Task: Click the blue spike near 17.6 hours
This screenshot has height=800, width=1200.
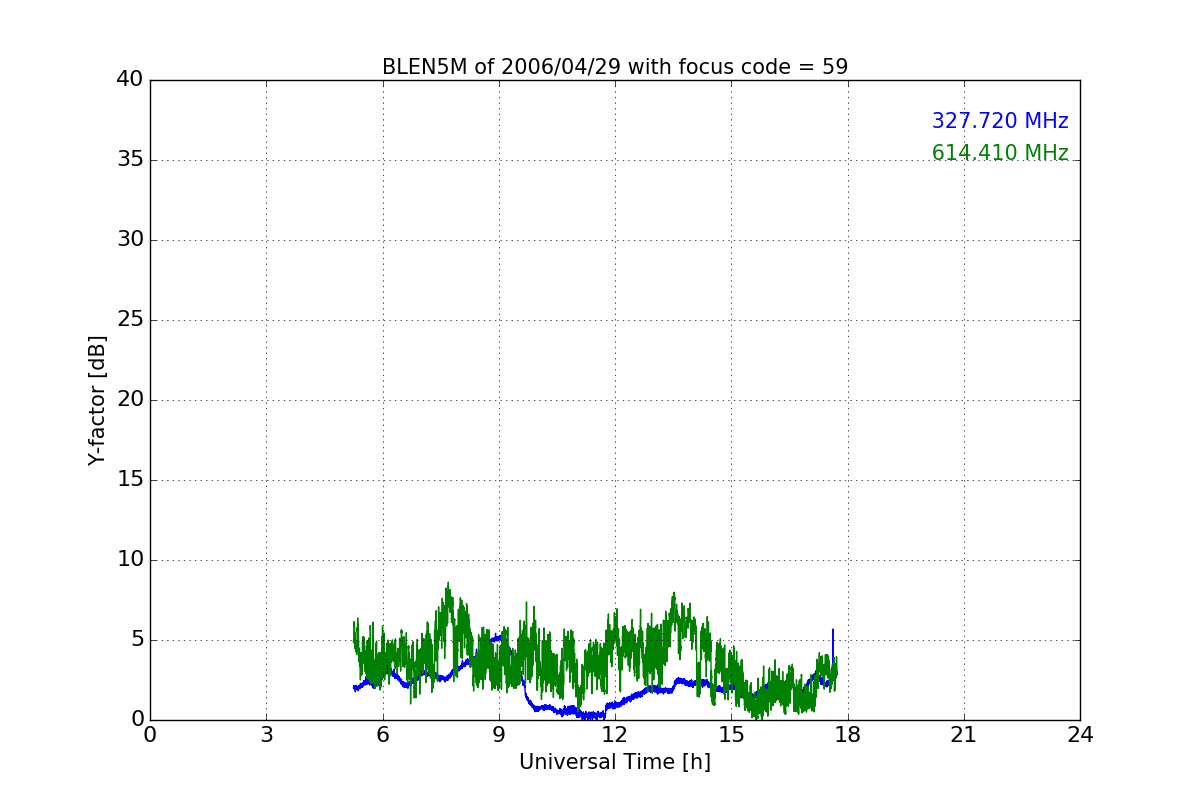Action: [833, 645]
